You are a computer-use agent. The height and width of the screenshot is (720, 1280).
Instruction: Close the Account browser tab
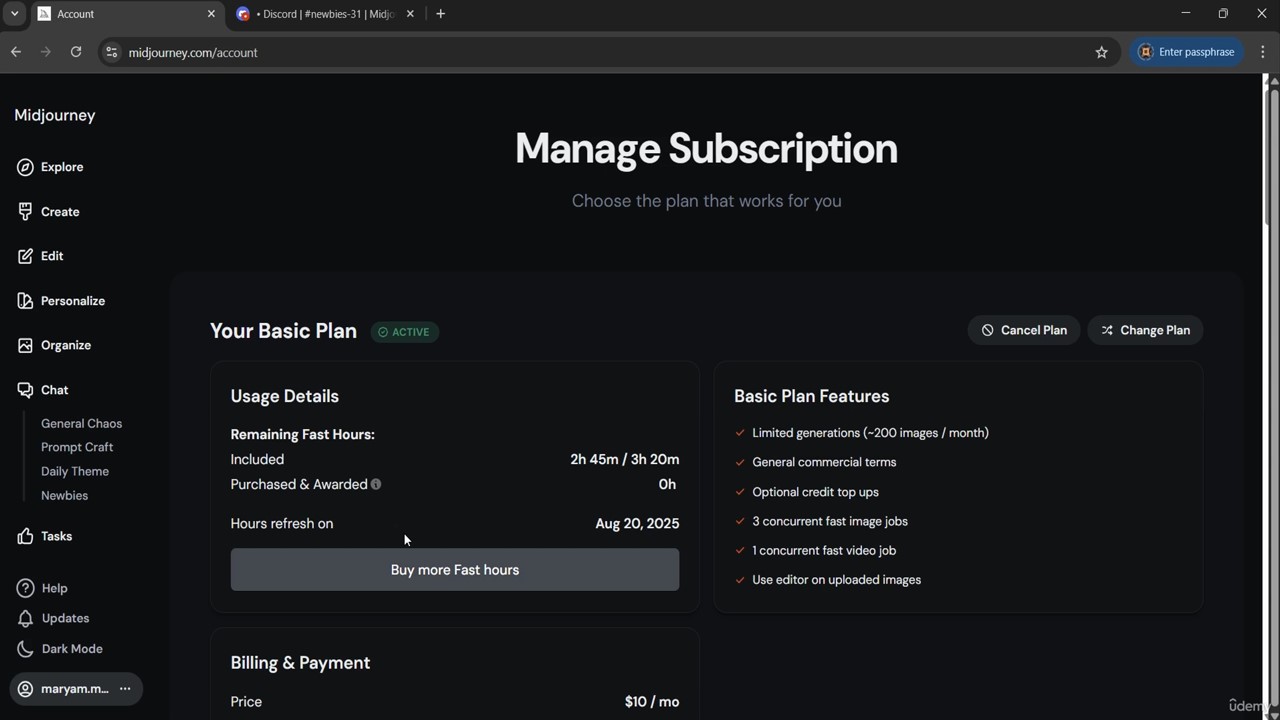point(211,14)
